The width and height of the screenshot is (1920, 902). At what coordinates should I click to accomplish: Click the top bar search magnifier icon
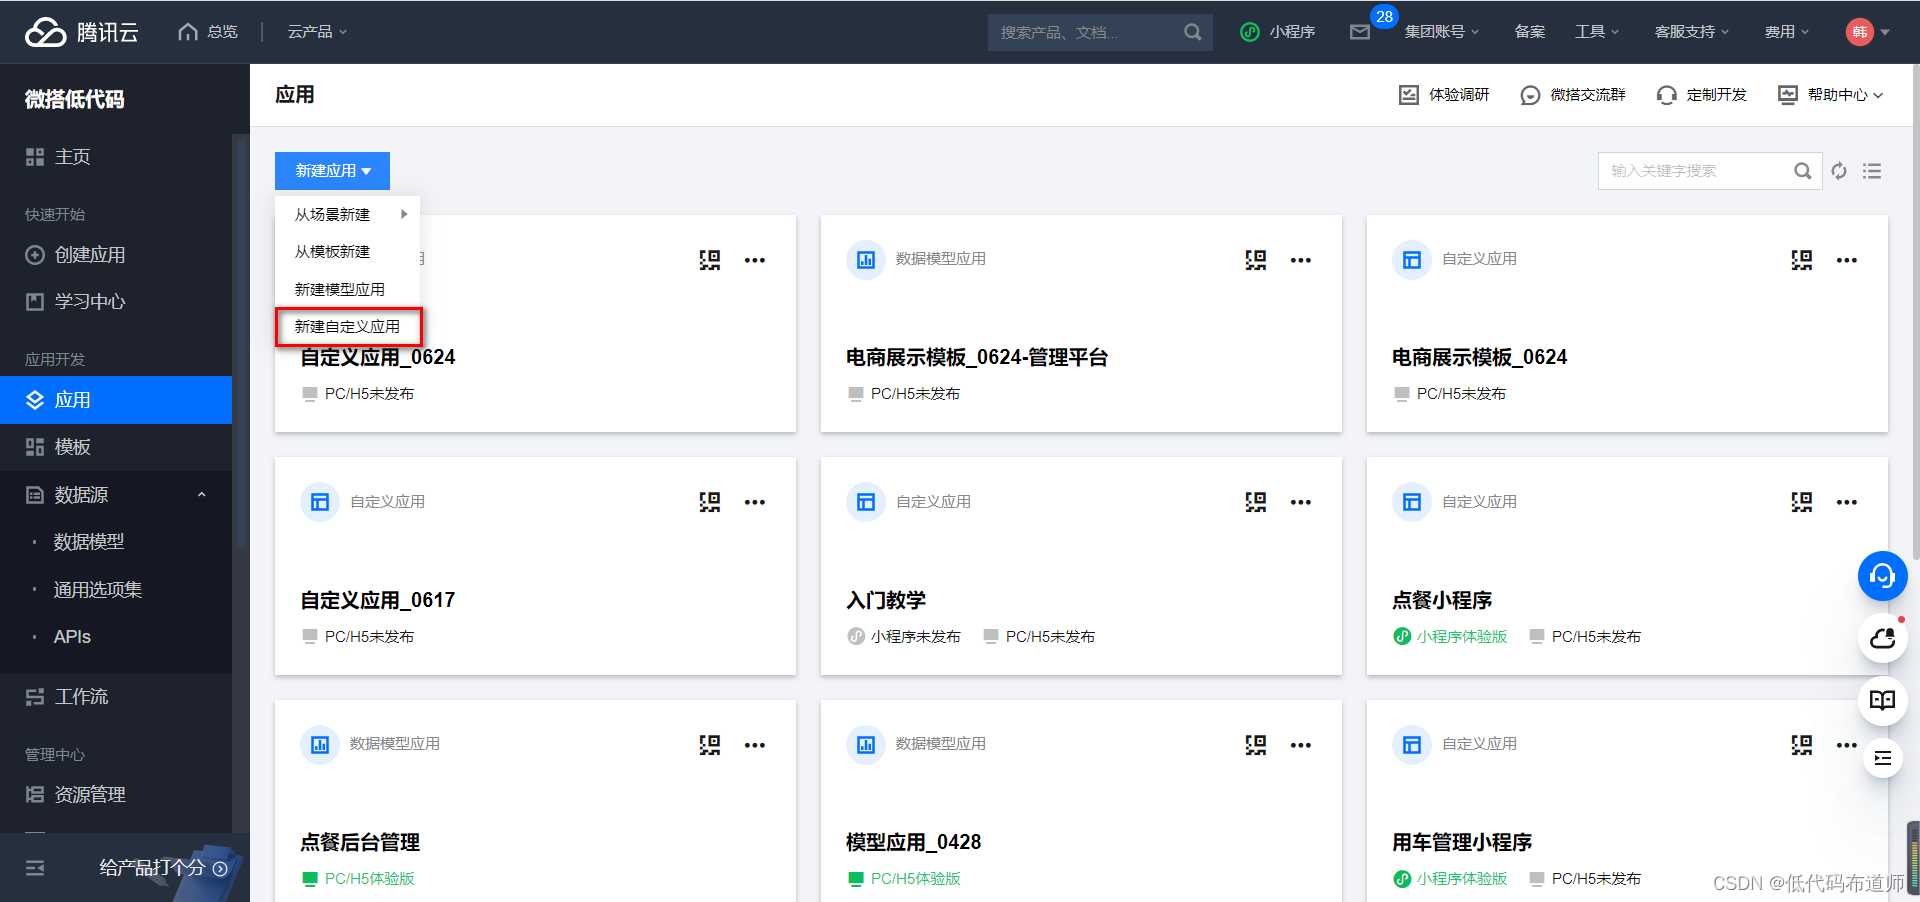tap(1193, 32)
